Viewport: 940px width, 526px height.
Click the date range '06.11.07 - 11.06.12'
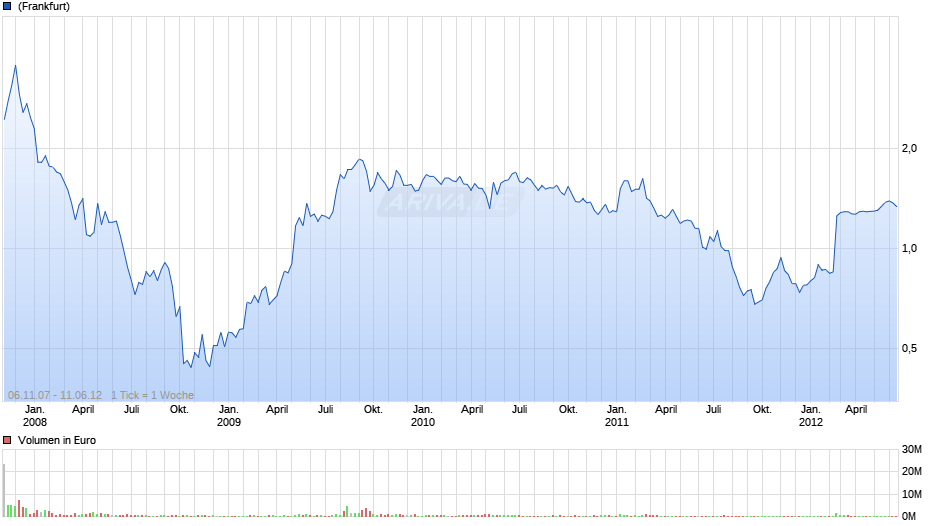55,395
